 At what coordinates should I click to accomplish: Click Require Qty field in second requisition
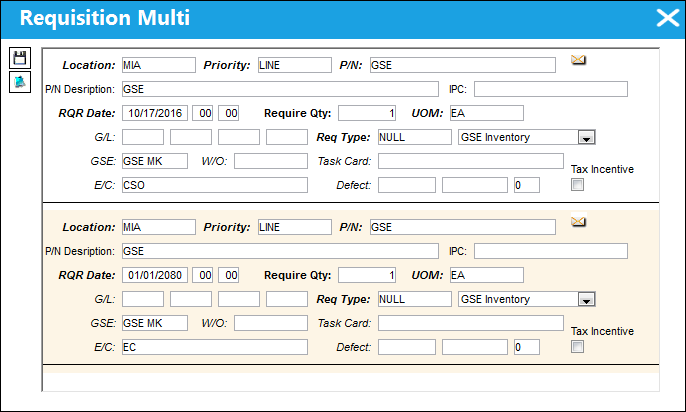[x=367, y=276]
